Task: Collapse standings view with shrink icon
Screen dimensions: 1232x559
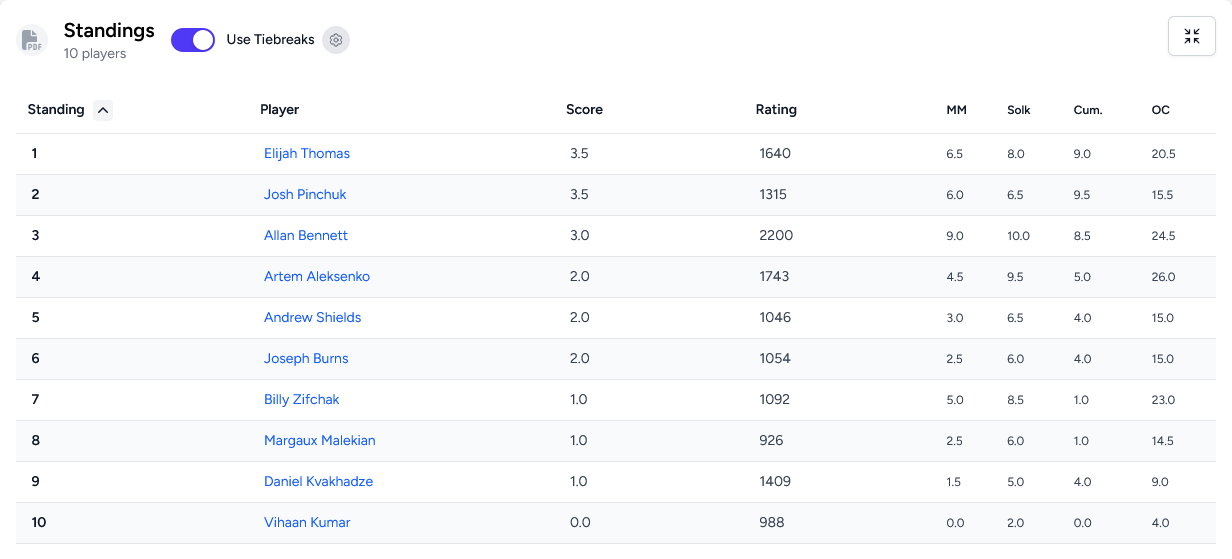Action: (x=1191, y=36)
